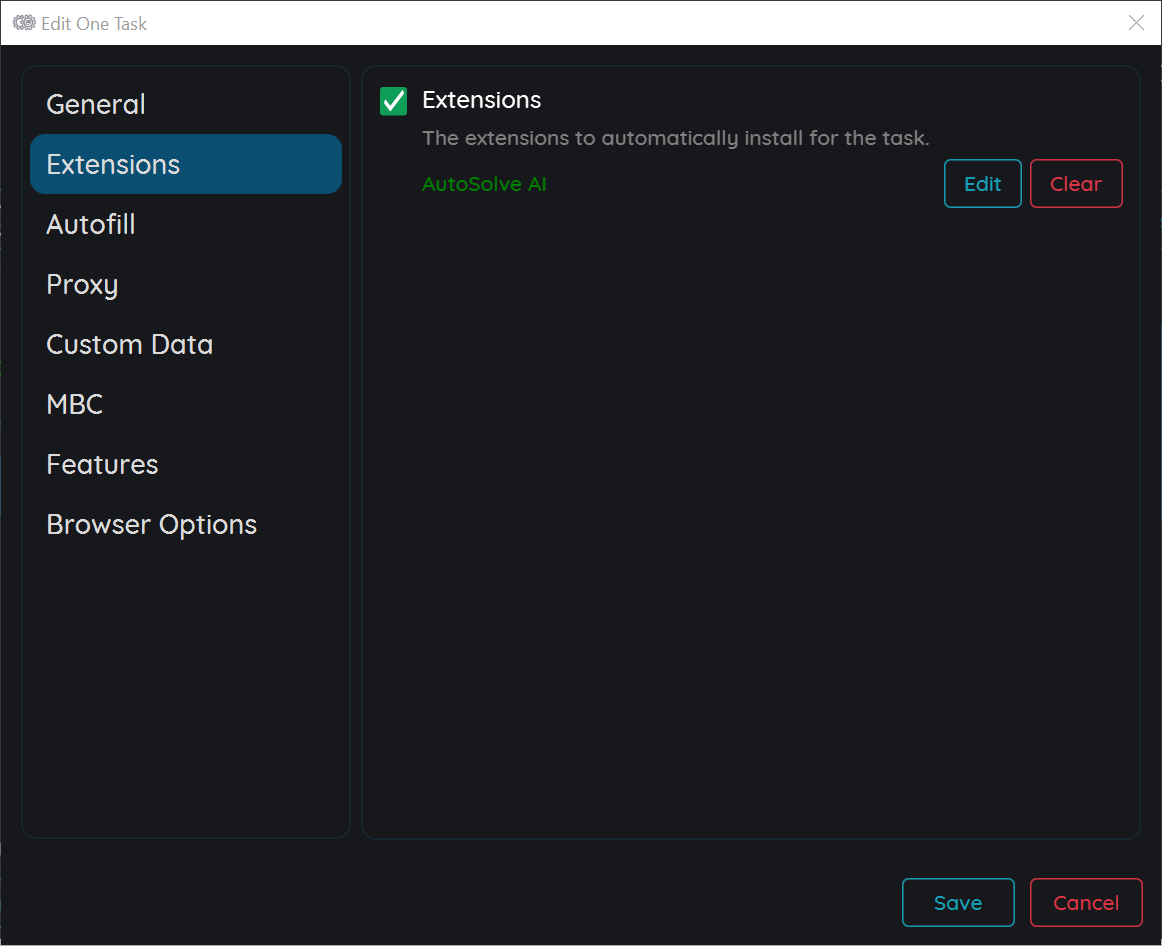Save the task changes

point(958,903)
